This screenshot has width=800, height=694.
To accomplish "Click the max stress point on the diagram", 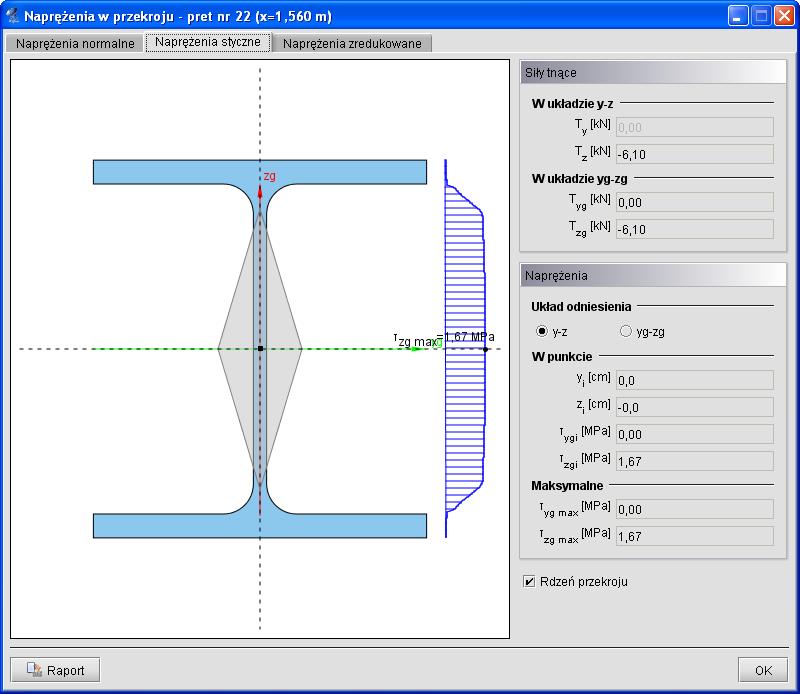I will 485,349.
